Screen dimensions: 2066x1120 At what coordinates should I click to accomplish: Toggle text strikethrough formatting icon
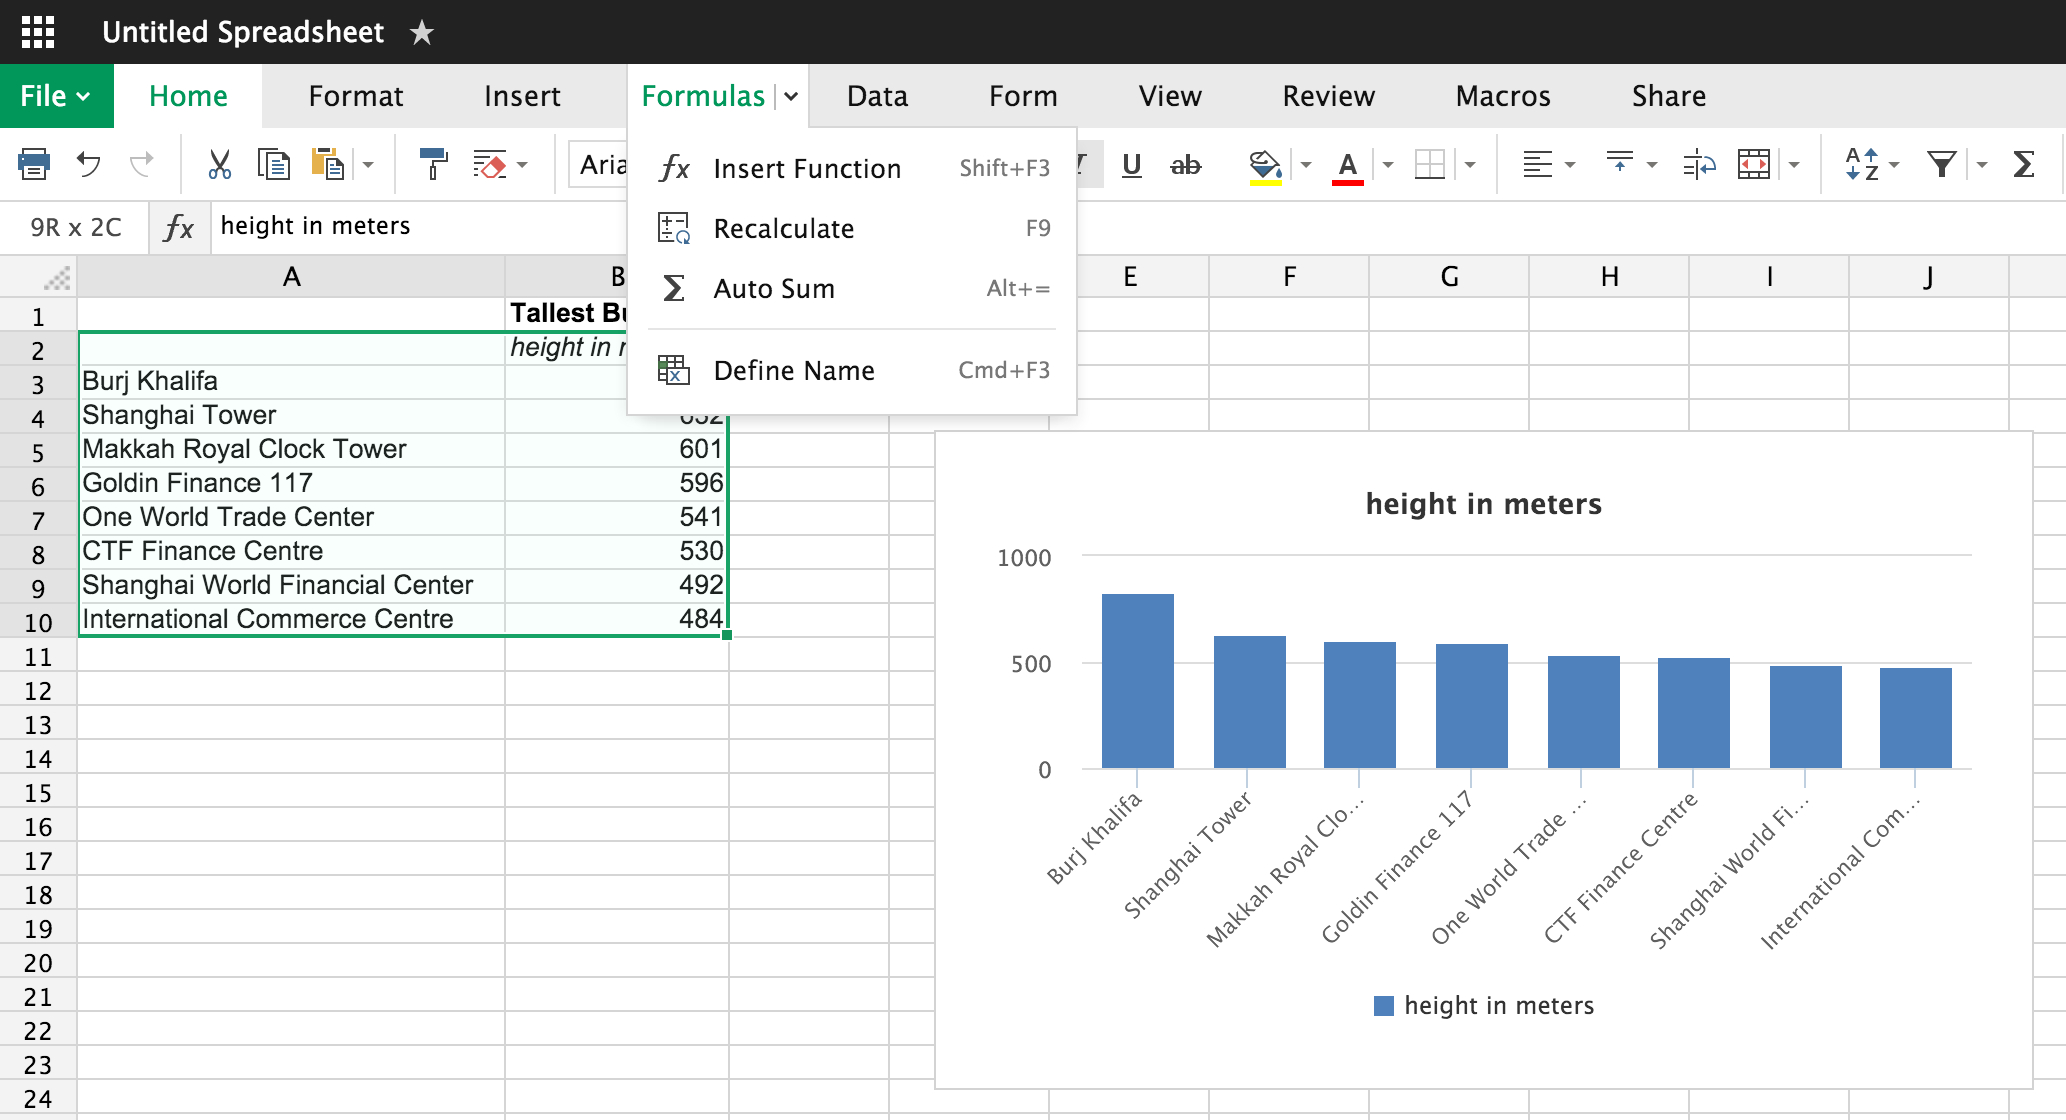[1186, 166]
